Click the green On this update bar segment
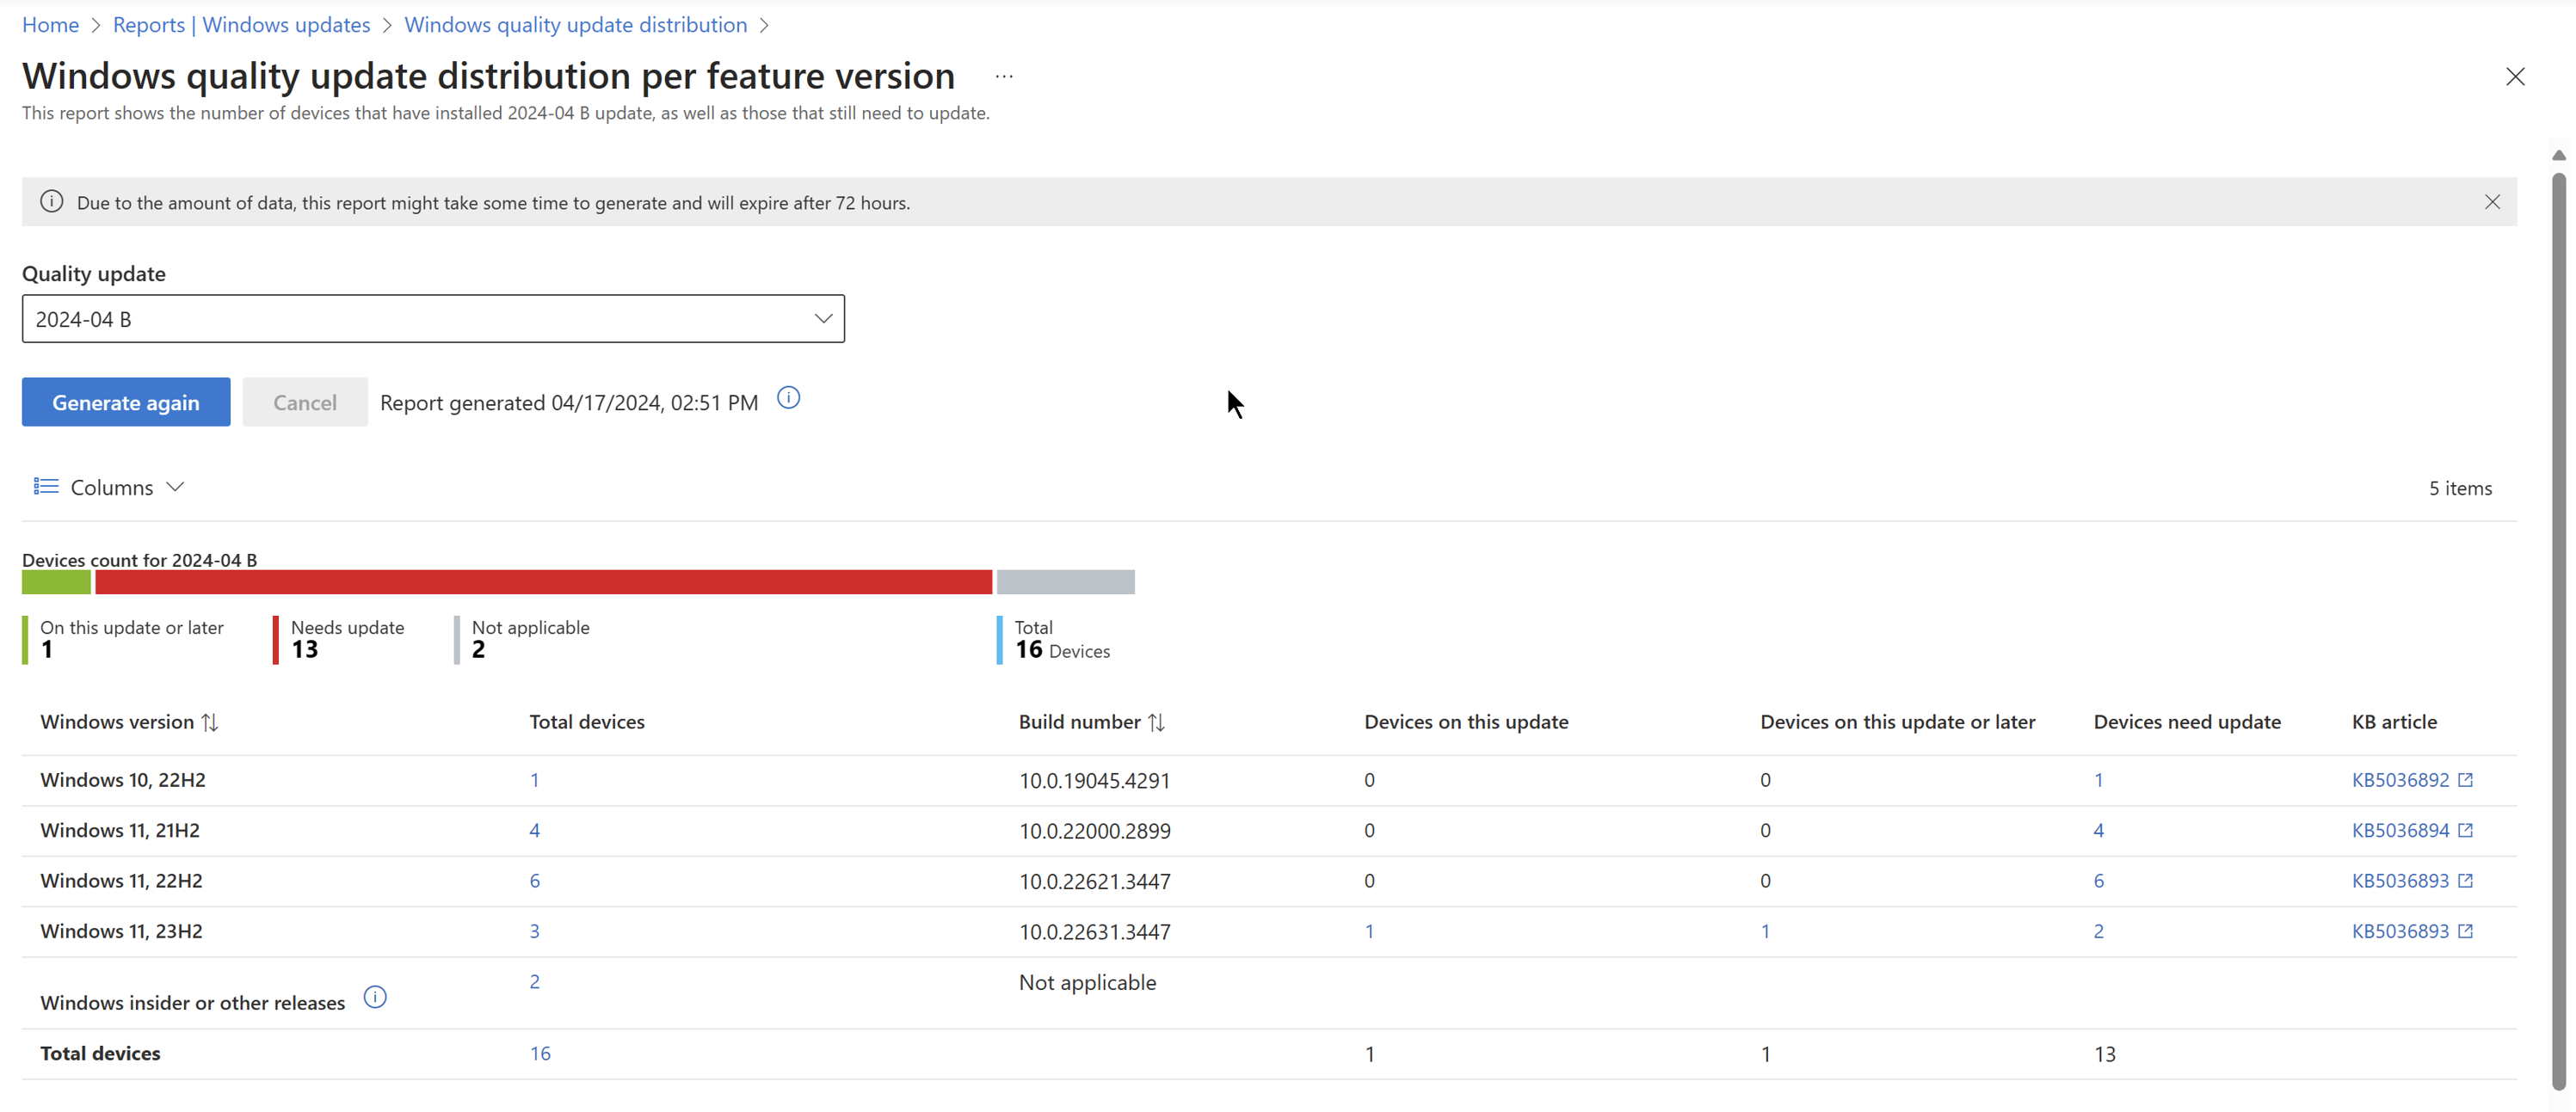 tap(56, 582)
